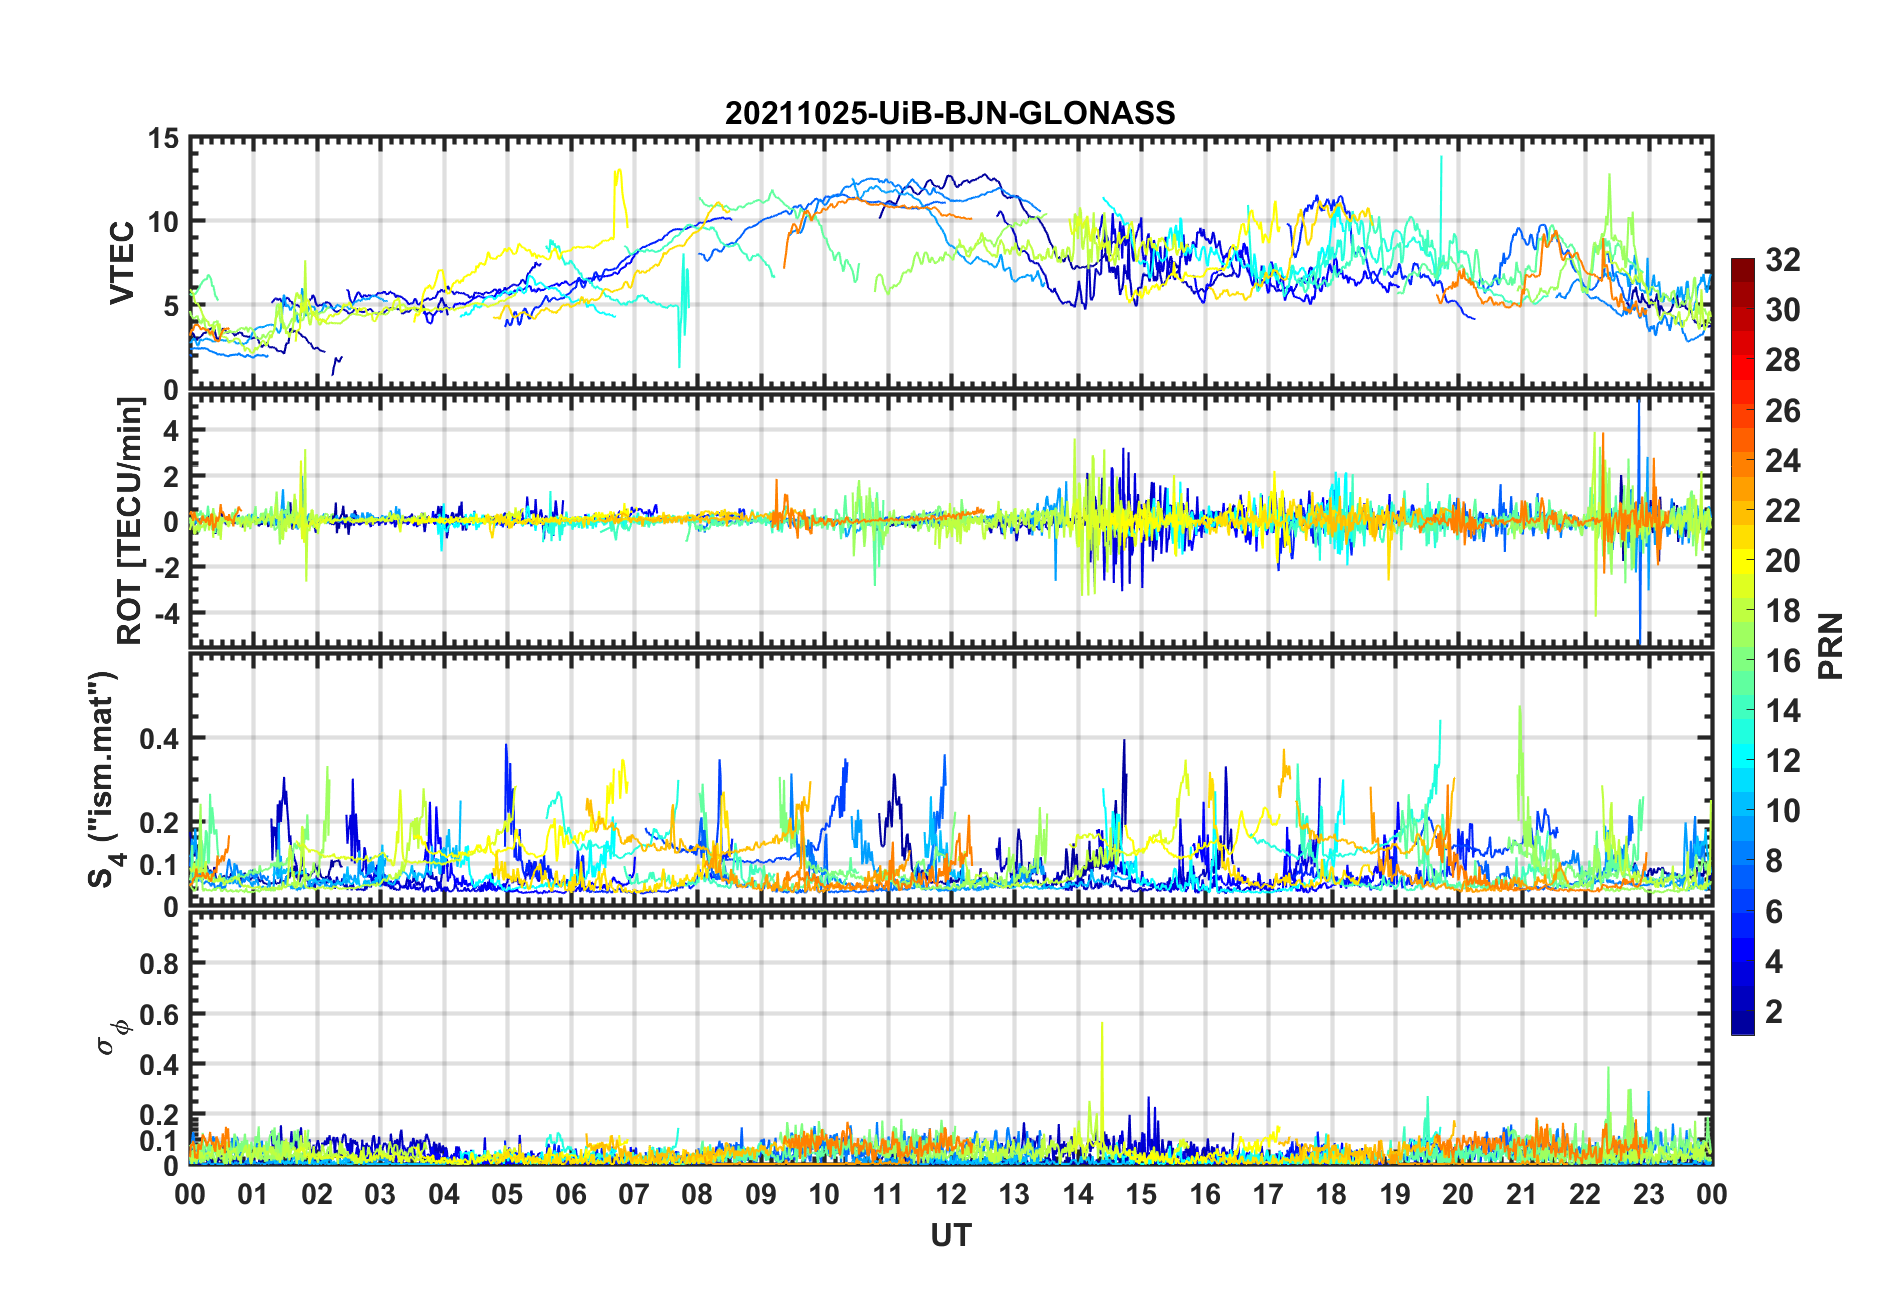Click sigma phi axis tick 0.6

coord(159,1015)
